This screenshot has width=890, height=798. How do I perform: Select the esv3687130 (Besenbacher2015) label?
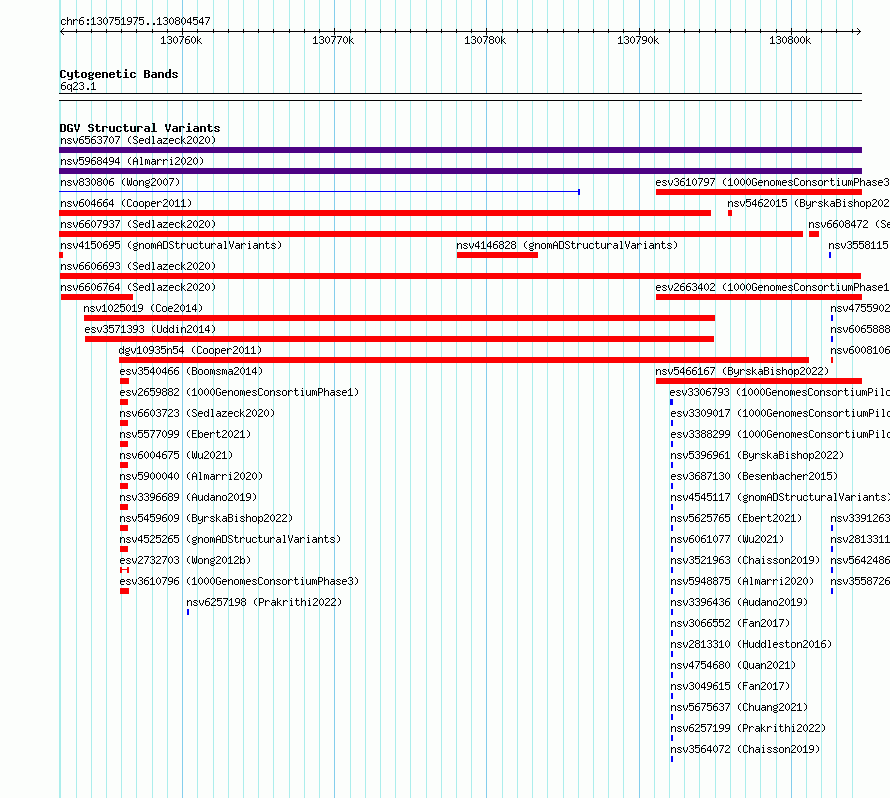754,476
